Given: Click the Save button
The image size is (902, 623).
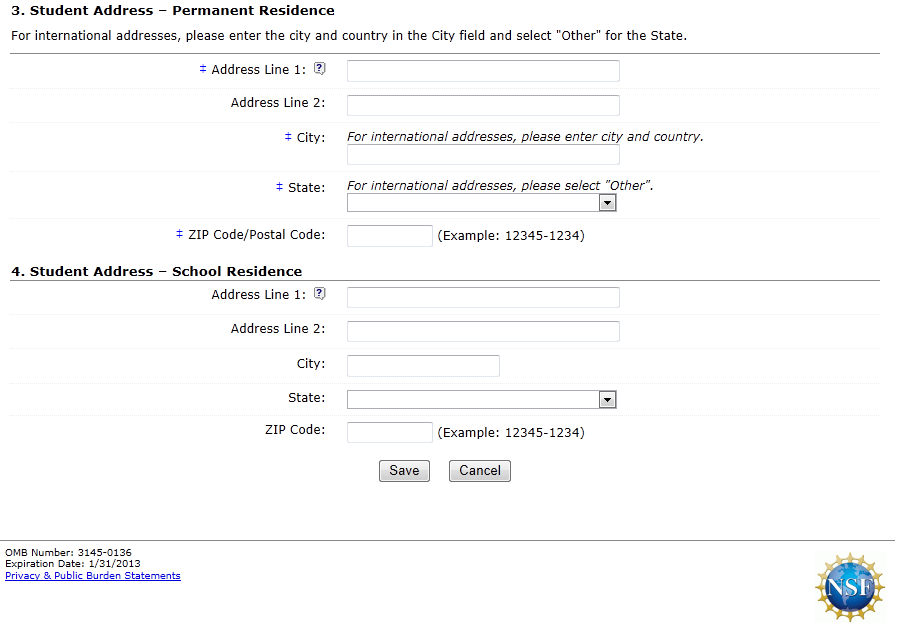Looking at the screenshot, I should pos(404,471).
